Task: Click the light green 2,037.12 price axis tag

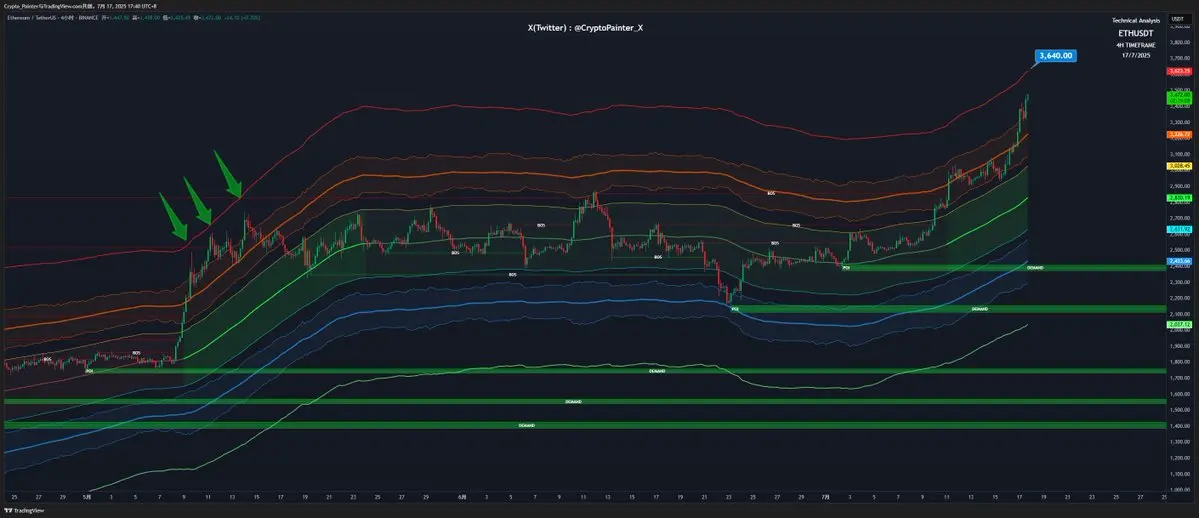Action: (x=1178, y=325)
